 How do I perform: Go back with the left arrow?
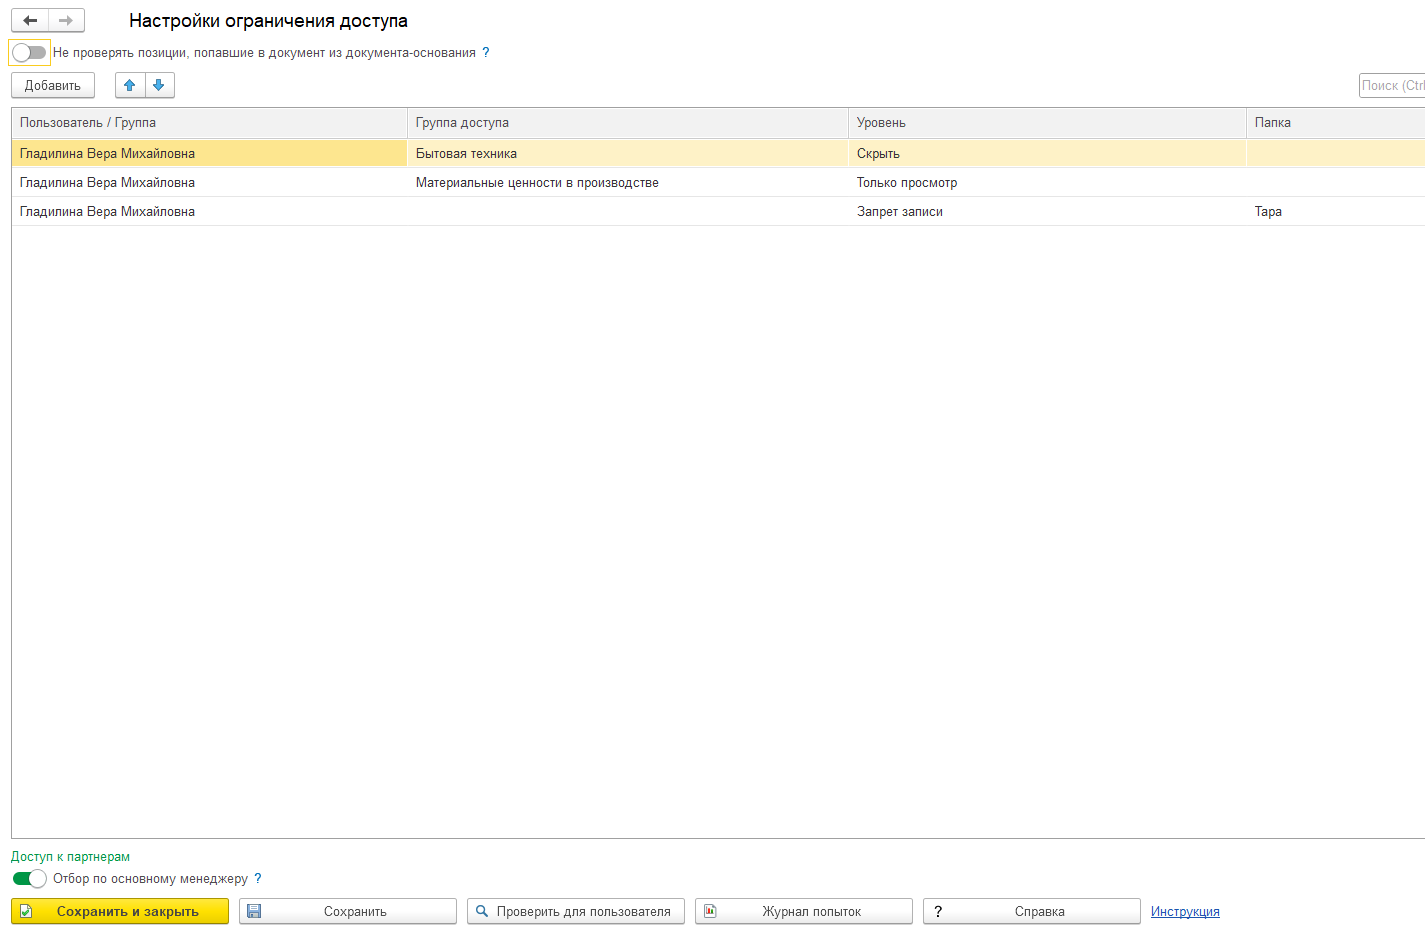point(30,20)
